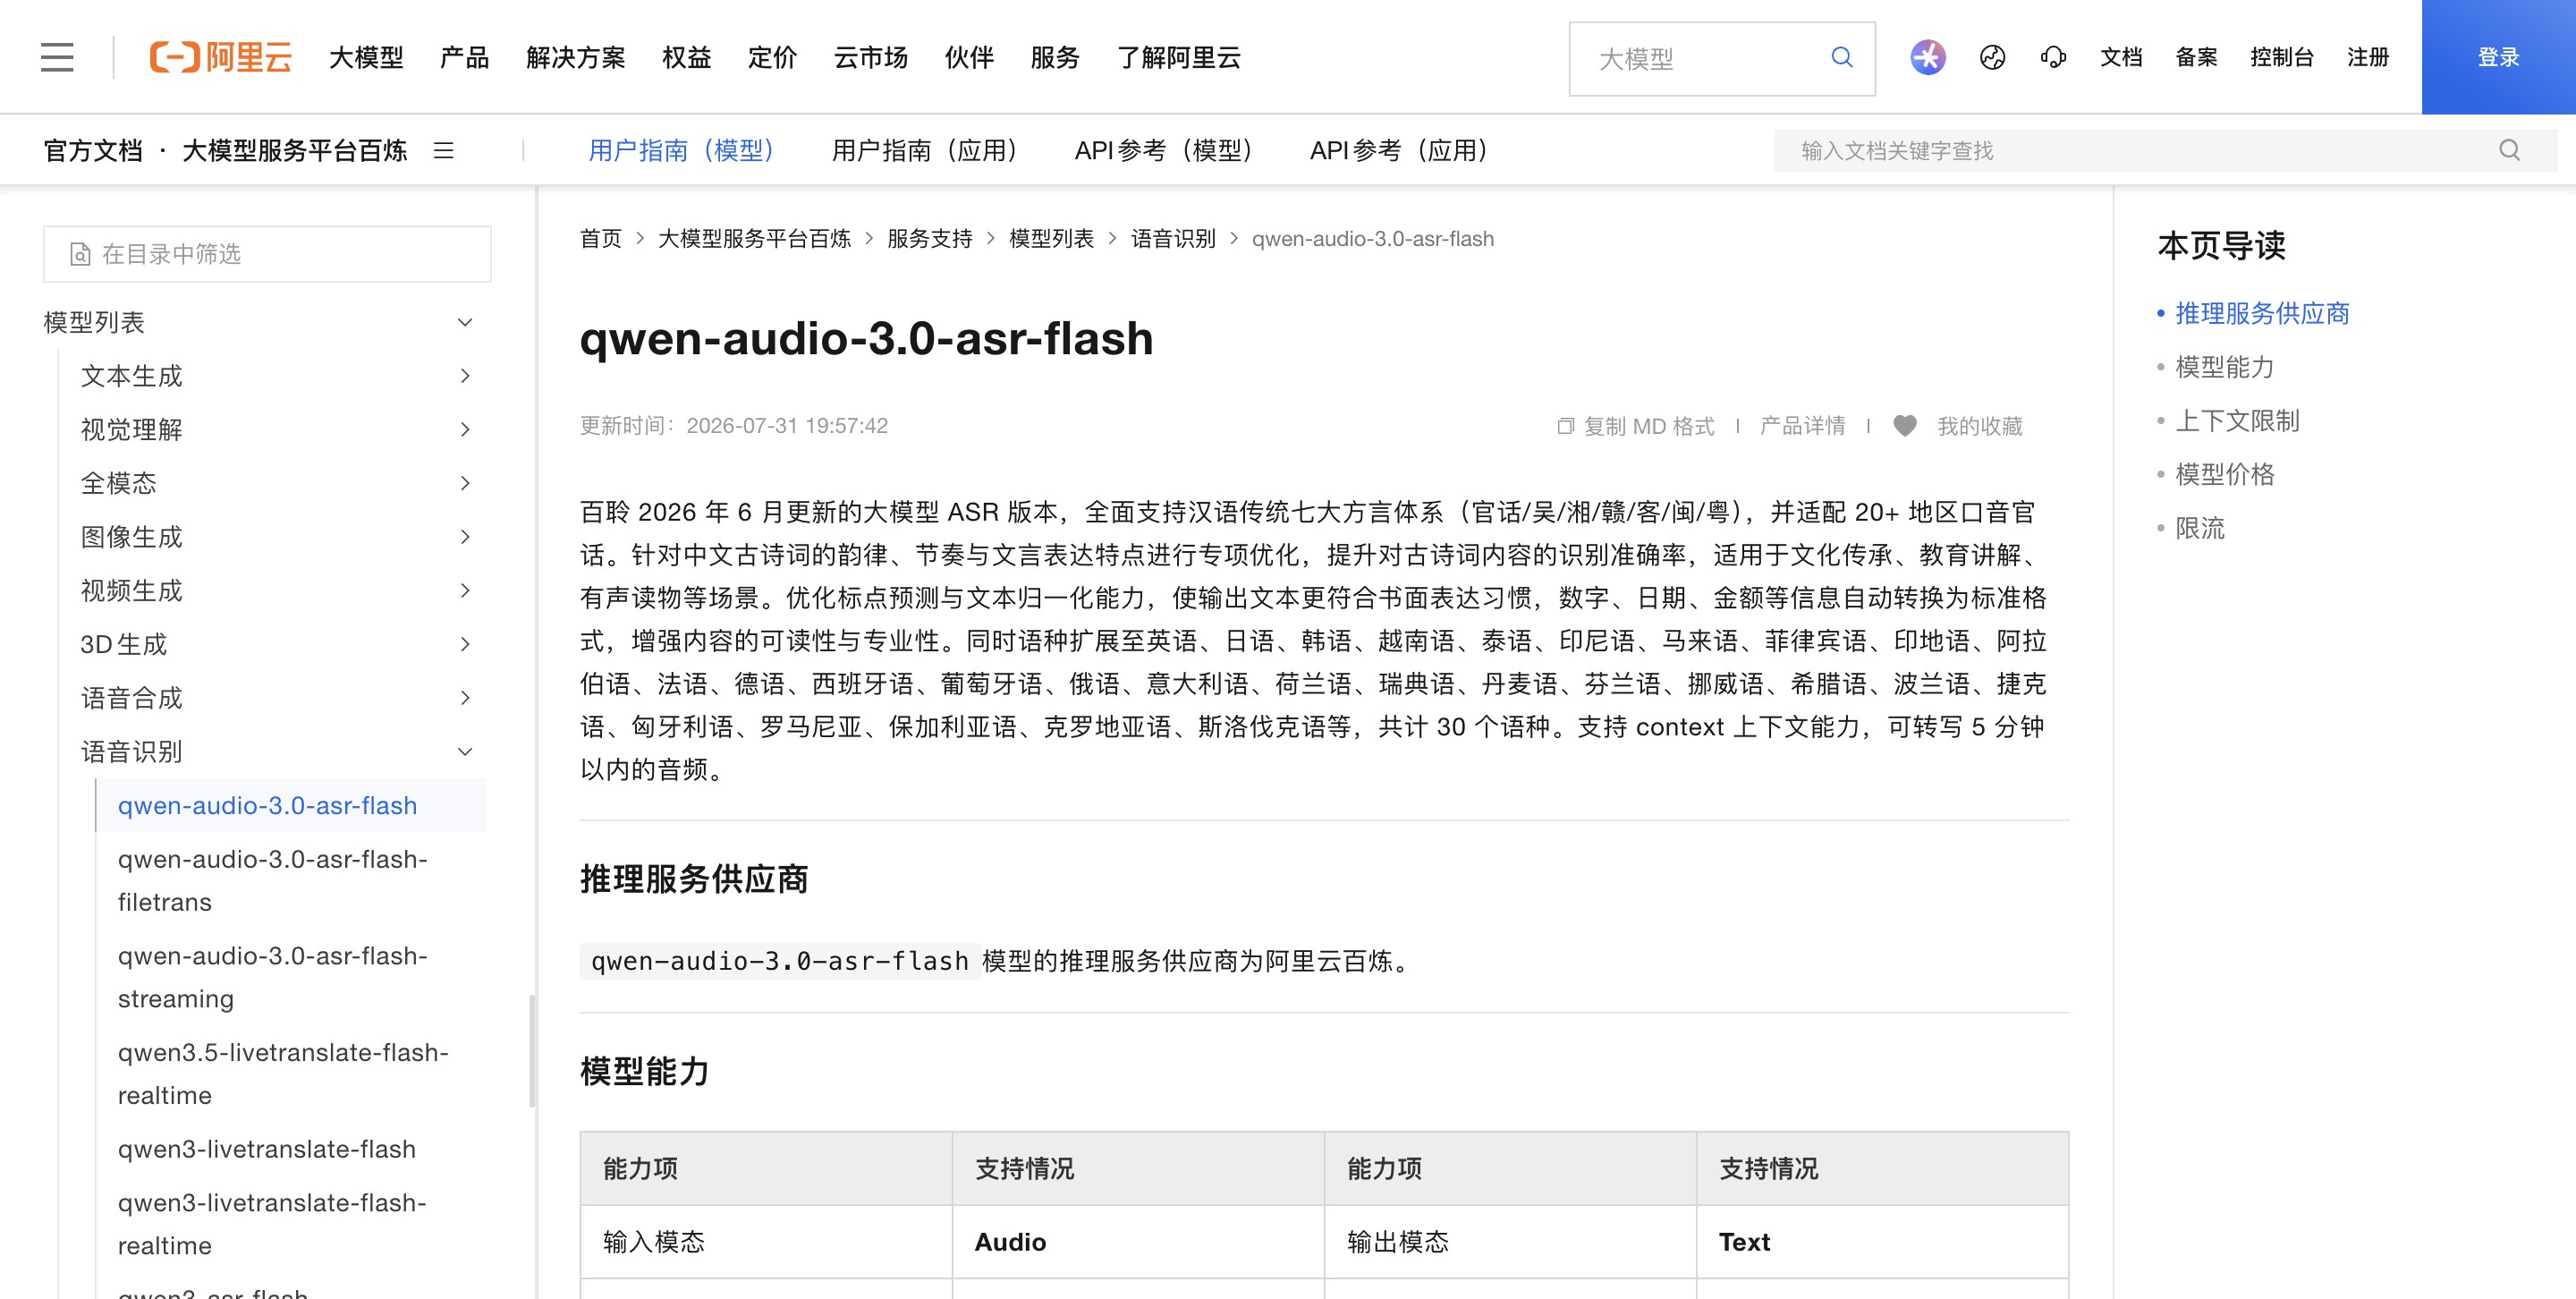Expand the 文本生成 category

(x=464, y=376)
